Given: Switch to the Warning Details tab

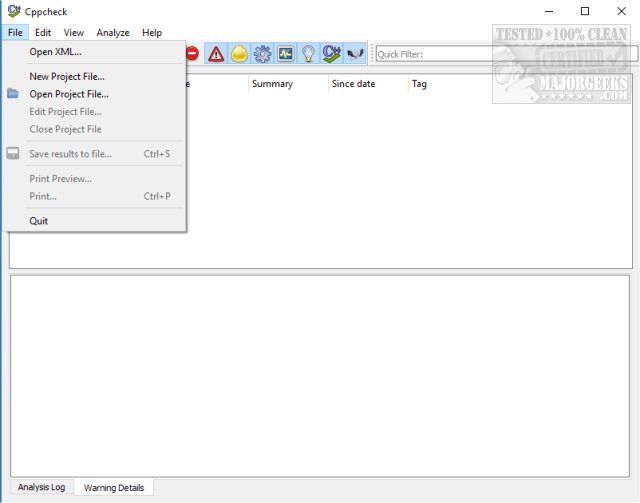Looking at the screenshot, I should 114,487.
